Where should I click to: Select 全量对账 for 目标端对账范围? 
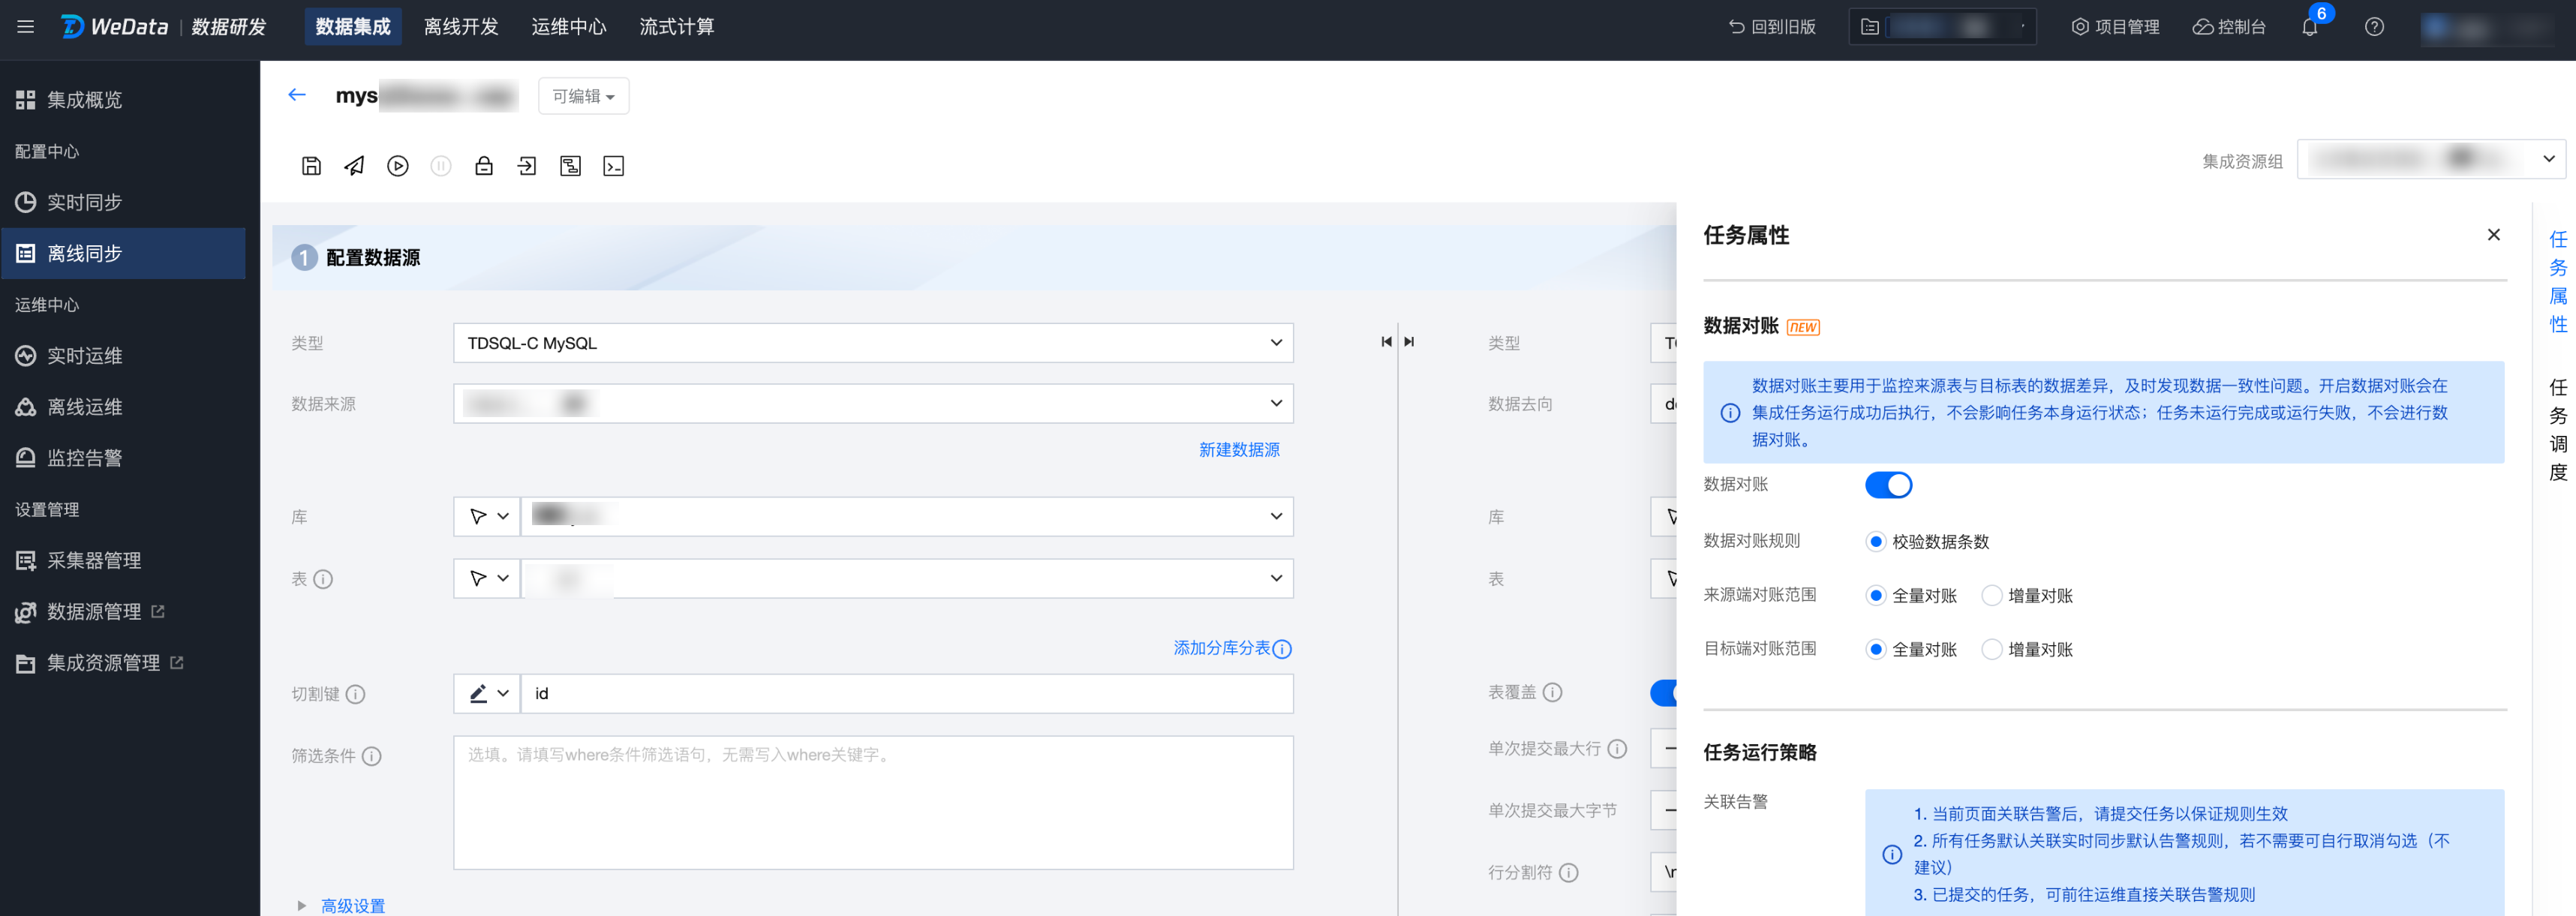(x=1876, y=650)
